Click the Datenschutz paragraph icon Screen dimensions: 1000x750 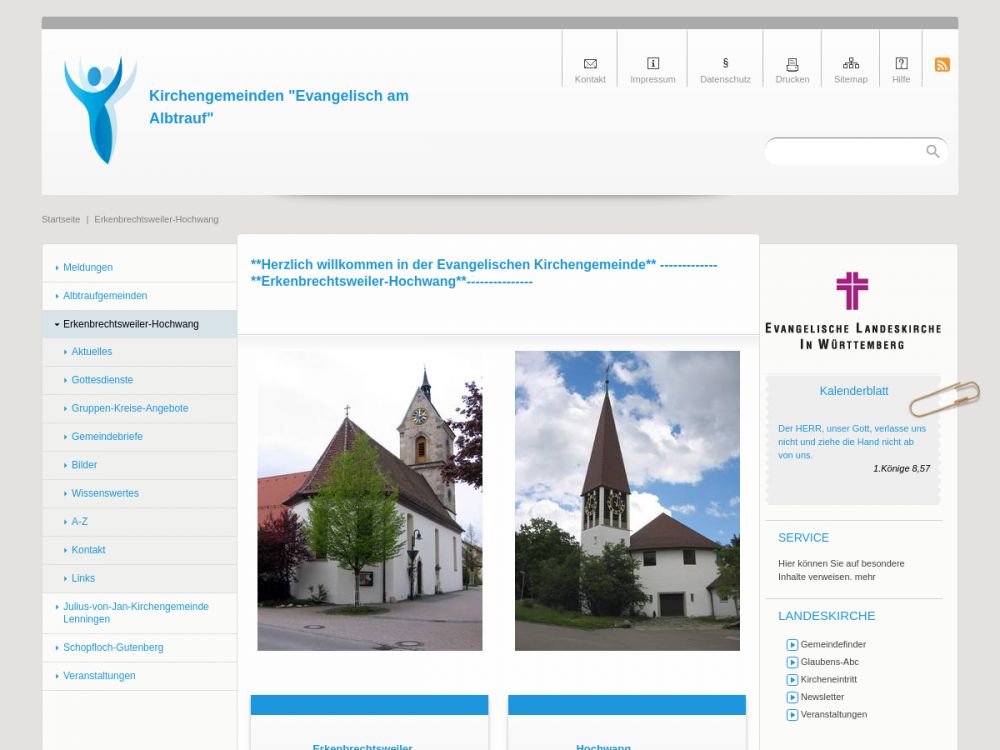tap(725, 64)
